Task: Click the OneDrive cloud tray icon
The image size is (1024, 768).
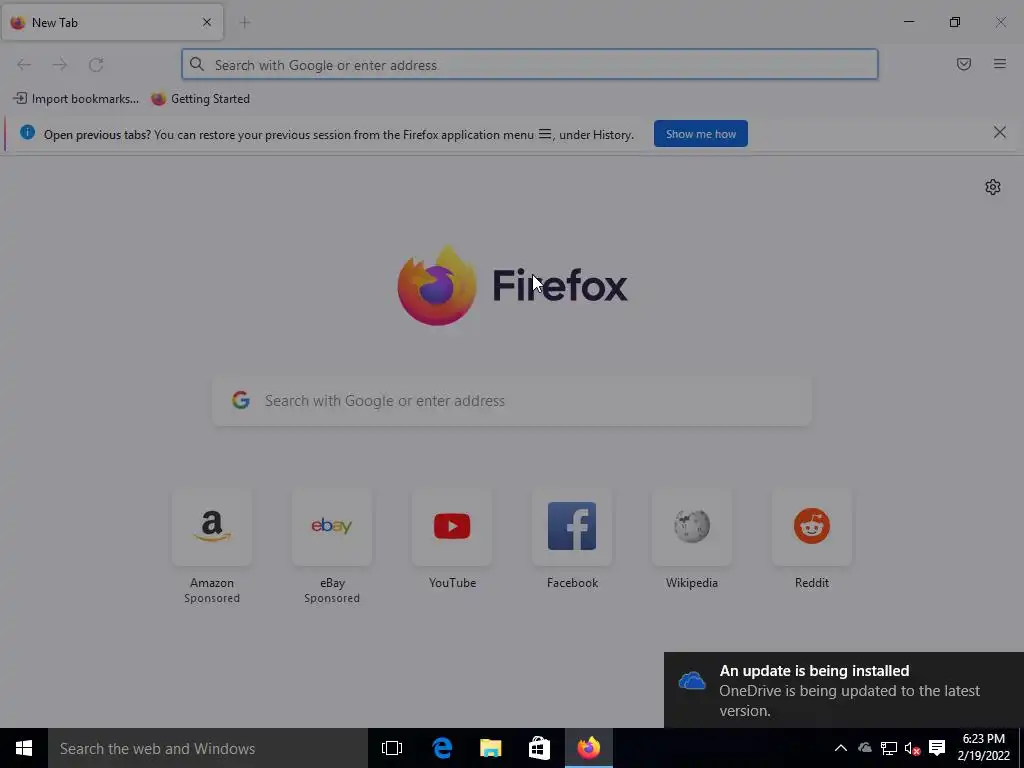Action: [865, 748]
